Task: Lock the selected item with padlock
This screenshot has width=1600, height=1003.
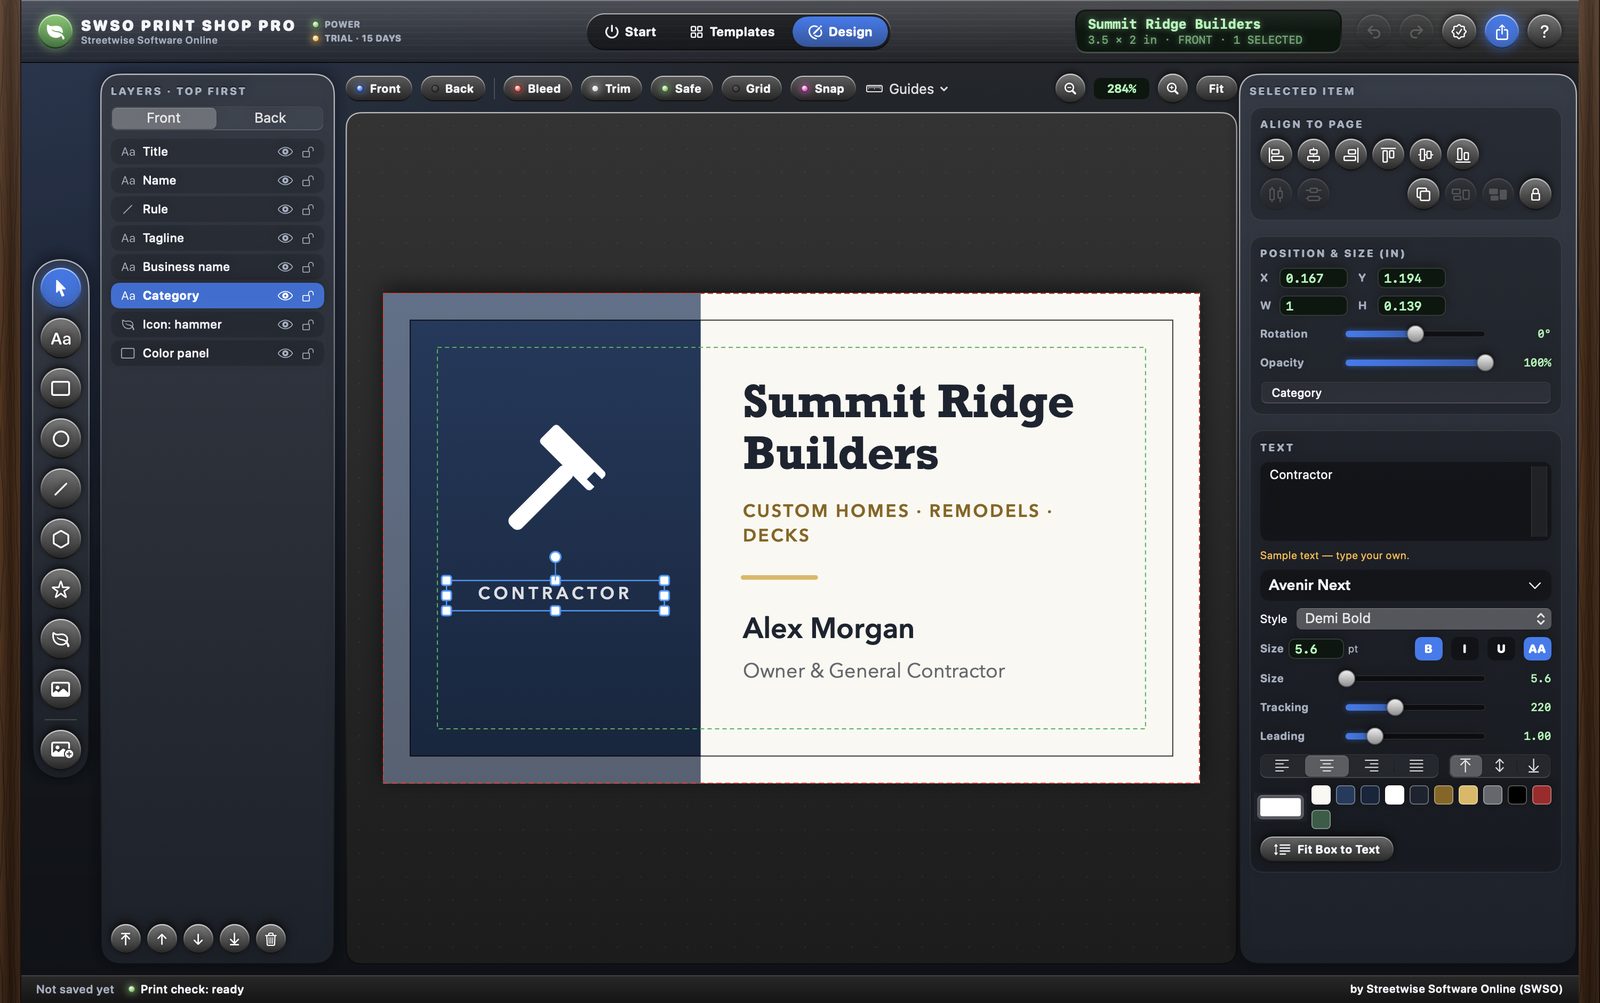Action: point(1535,193)
